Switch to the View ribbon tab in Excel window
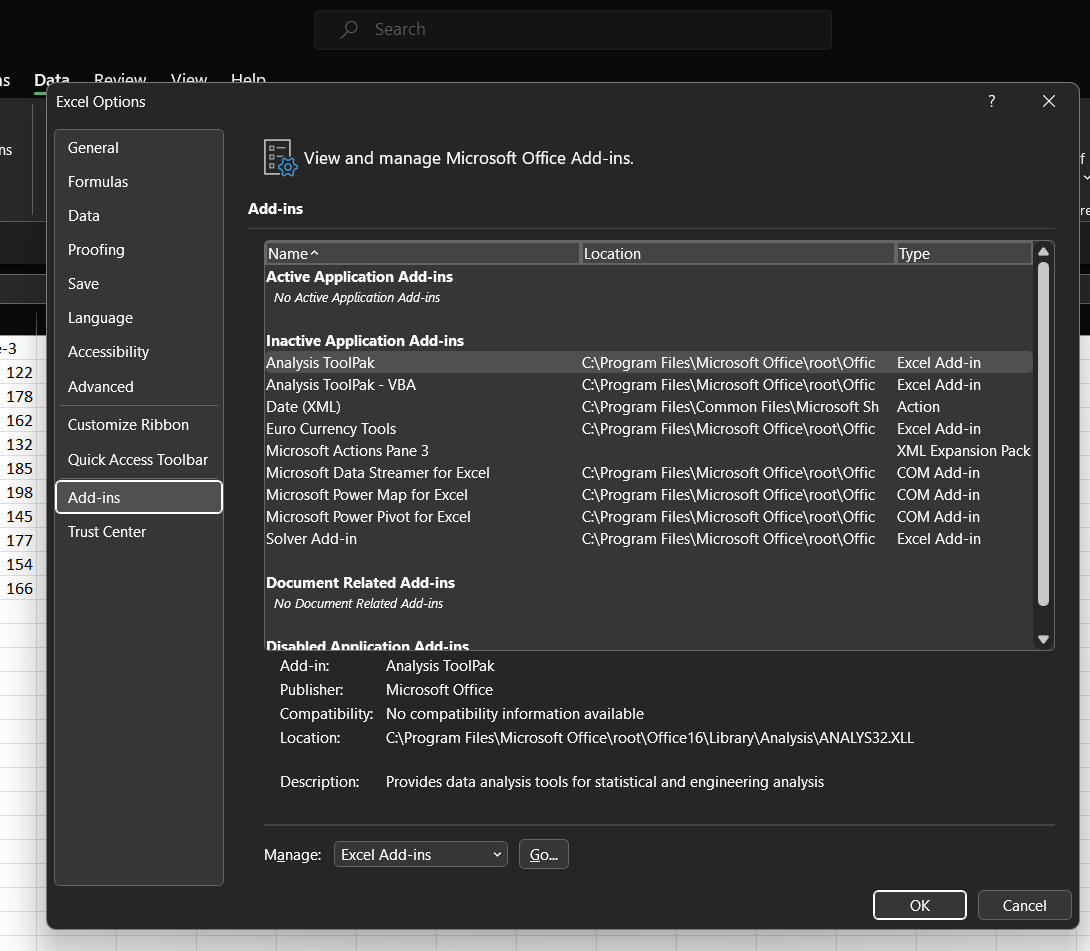Screen dimensions: 1090x951 click(189, 80)
